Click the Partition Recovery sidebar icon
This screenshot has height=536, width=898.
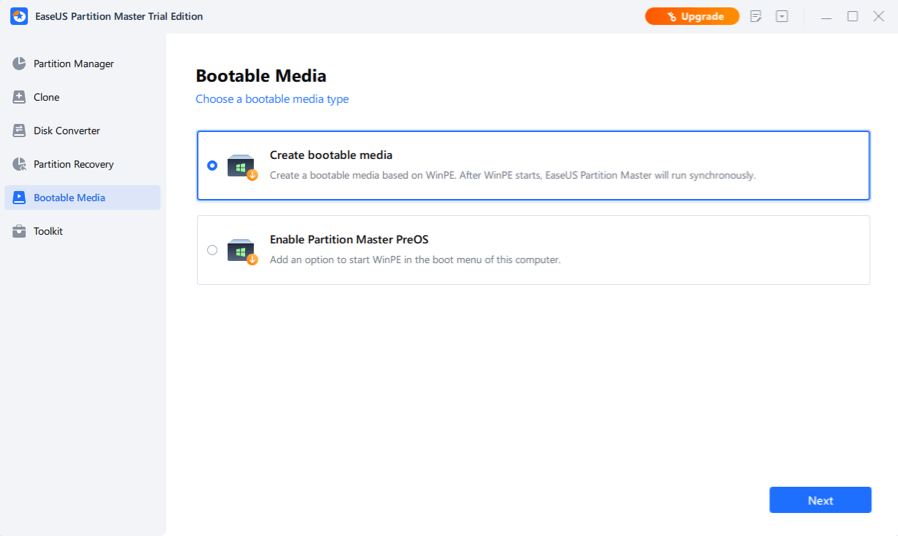(x=19, y=164)
